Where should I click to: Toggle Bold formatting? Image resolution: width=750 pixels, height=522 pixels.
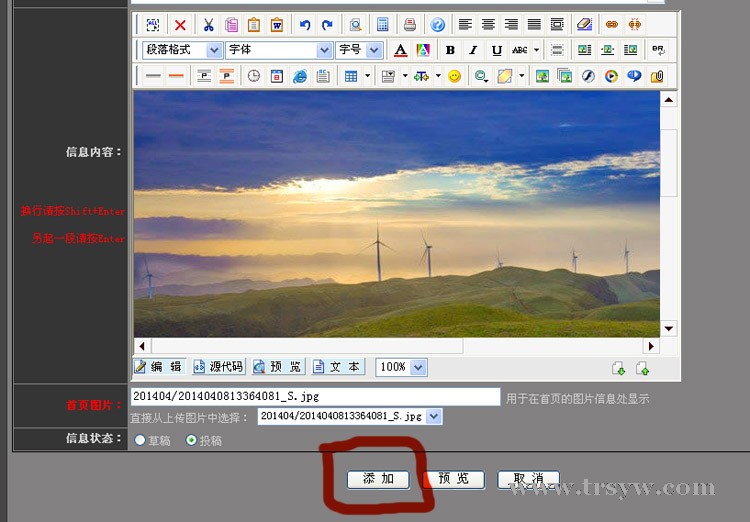tap(450, 50)
